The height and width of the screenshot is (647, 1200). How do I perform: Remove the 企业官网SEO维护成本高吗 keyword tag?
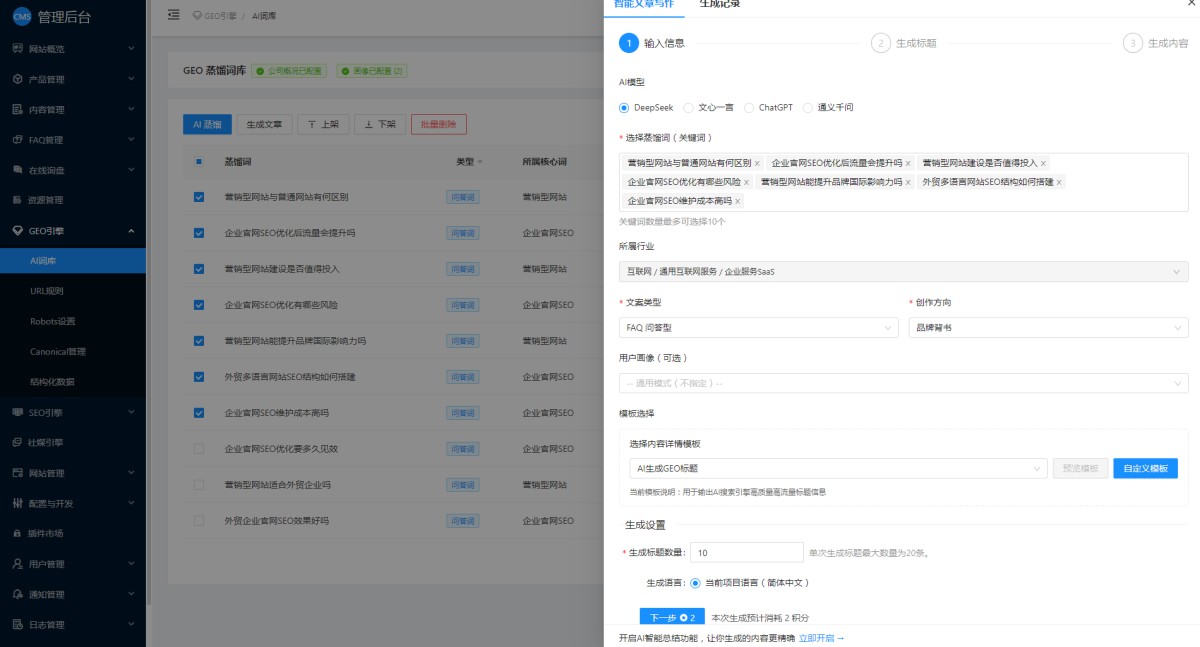pyautogui.click(x=752, y=201)
